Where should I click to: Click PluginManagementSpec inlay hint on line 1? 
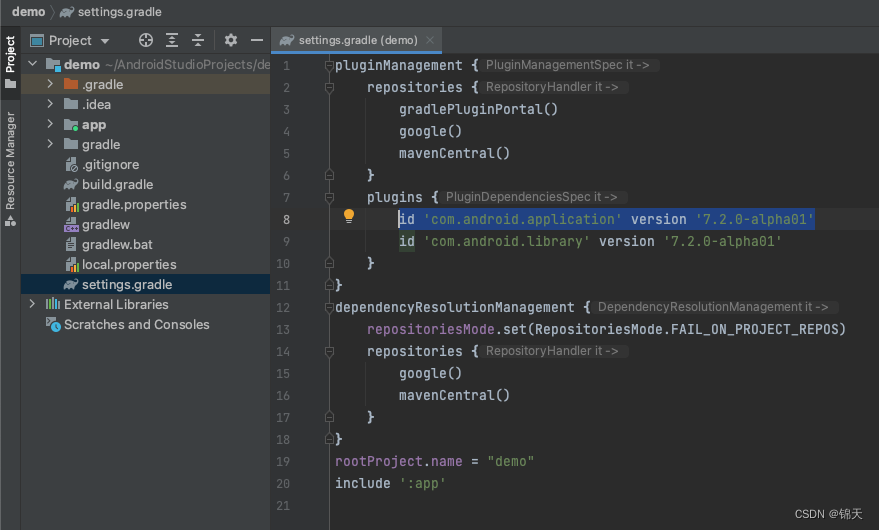(x=567, y=65)
